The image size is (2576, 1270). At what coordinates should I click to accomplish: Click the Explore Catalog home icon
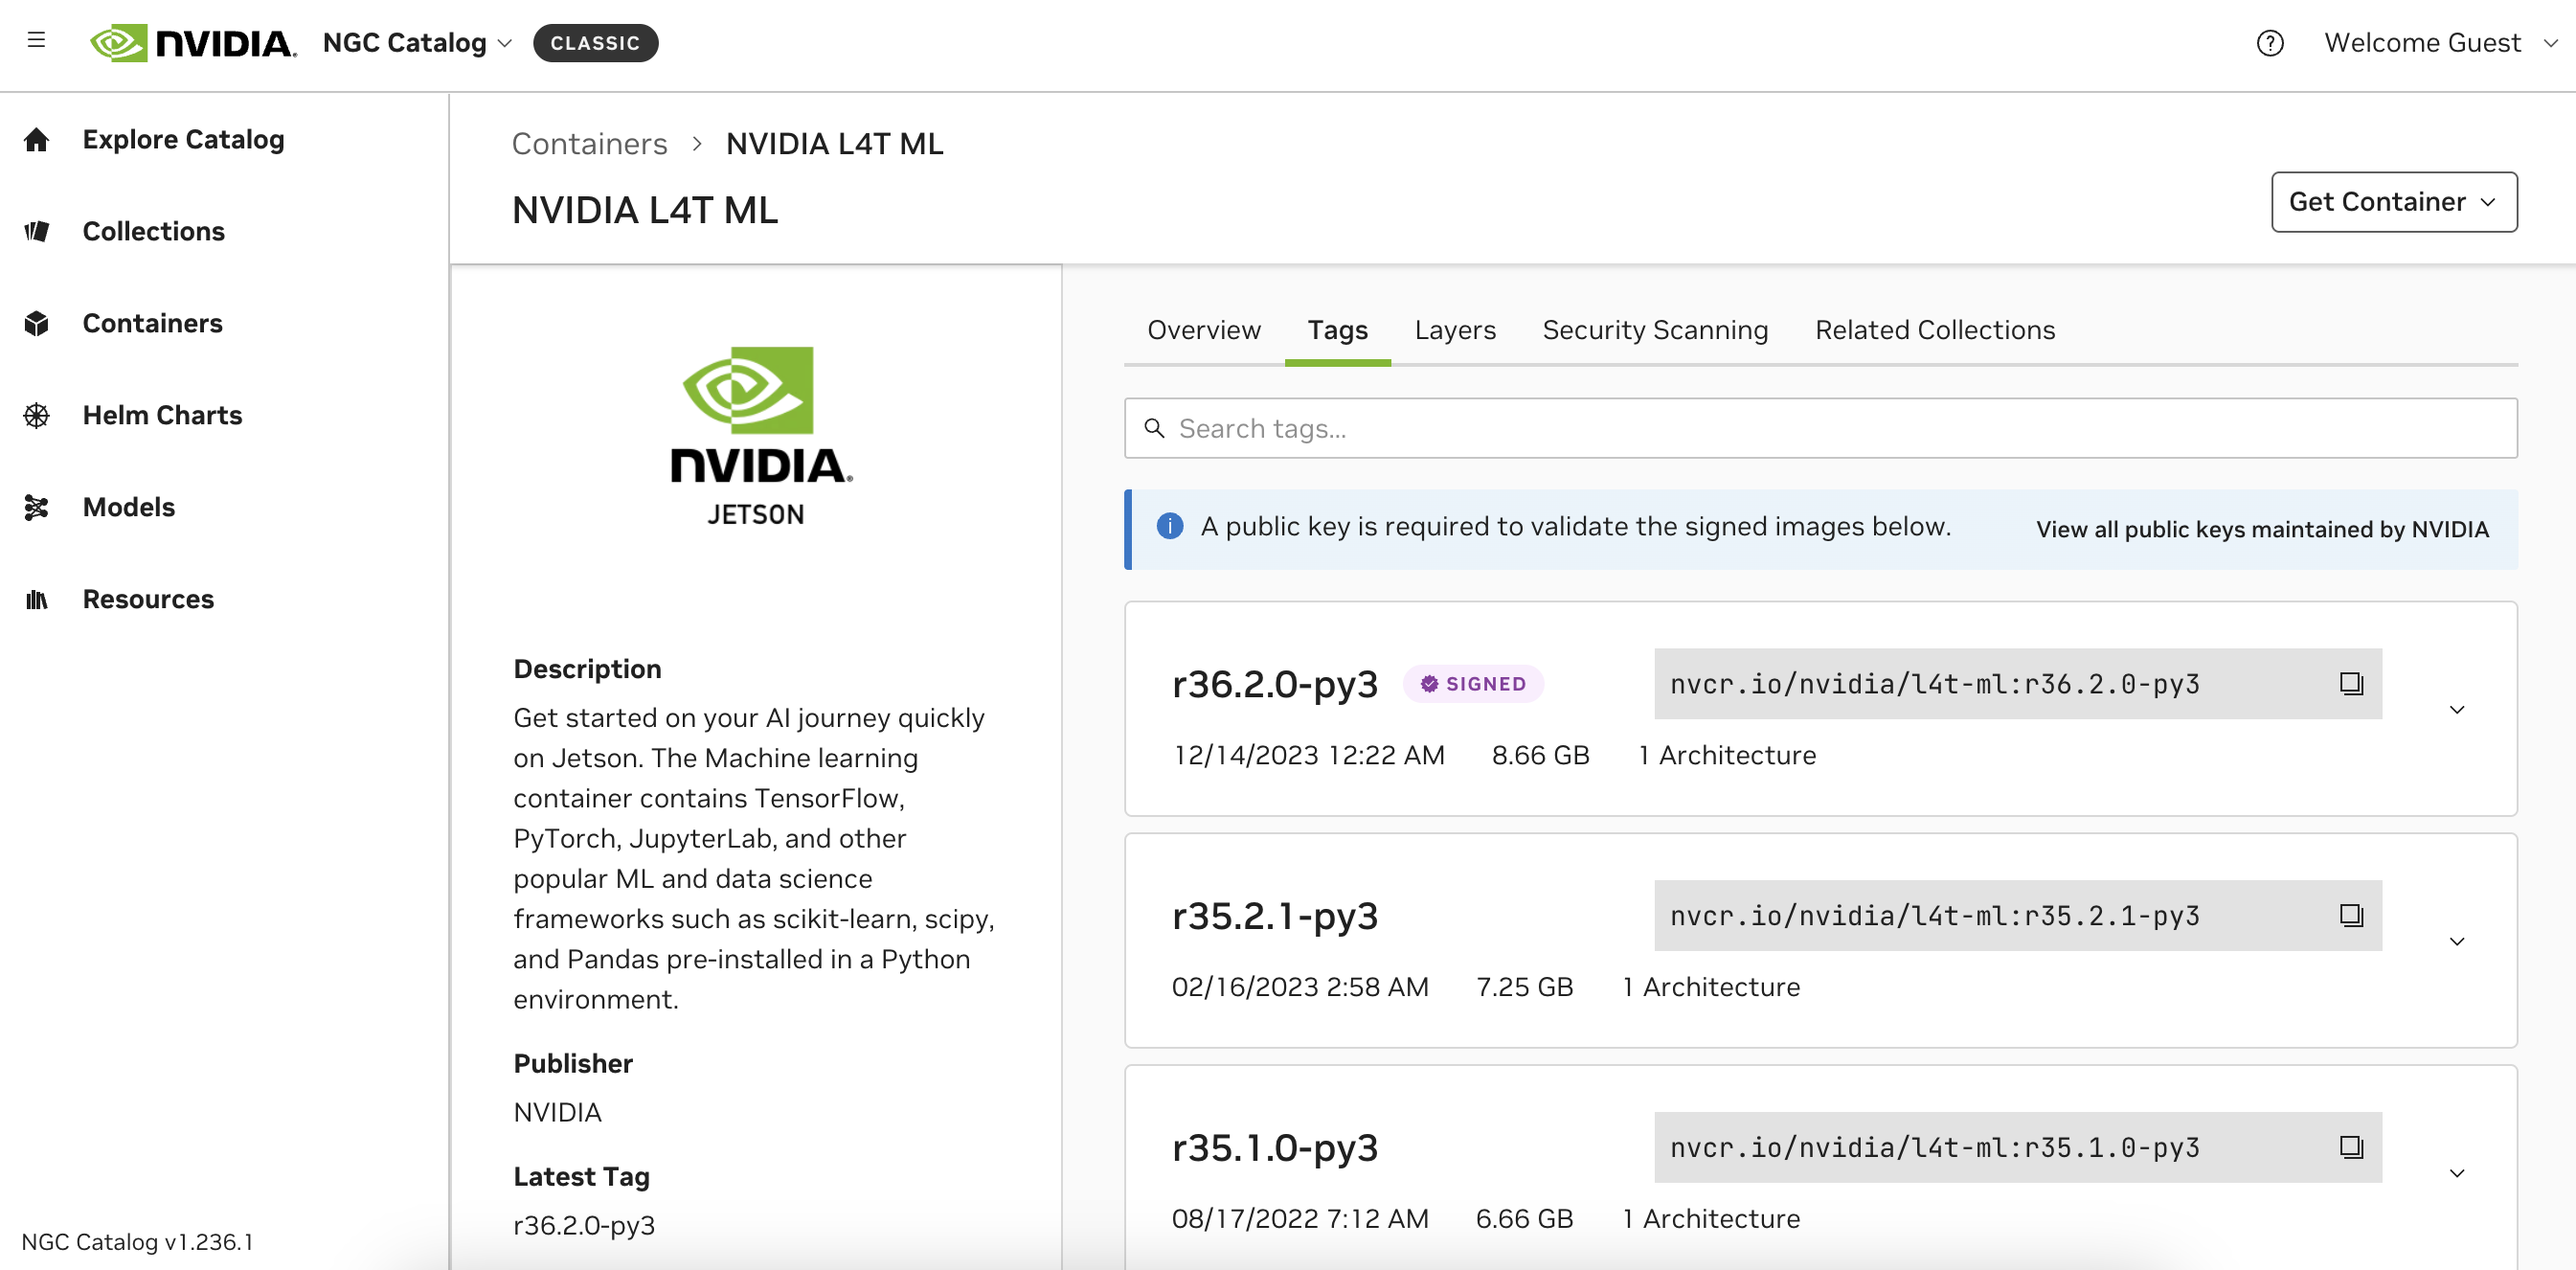tap(37, 140)
